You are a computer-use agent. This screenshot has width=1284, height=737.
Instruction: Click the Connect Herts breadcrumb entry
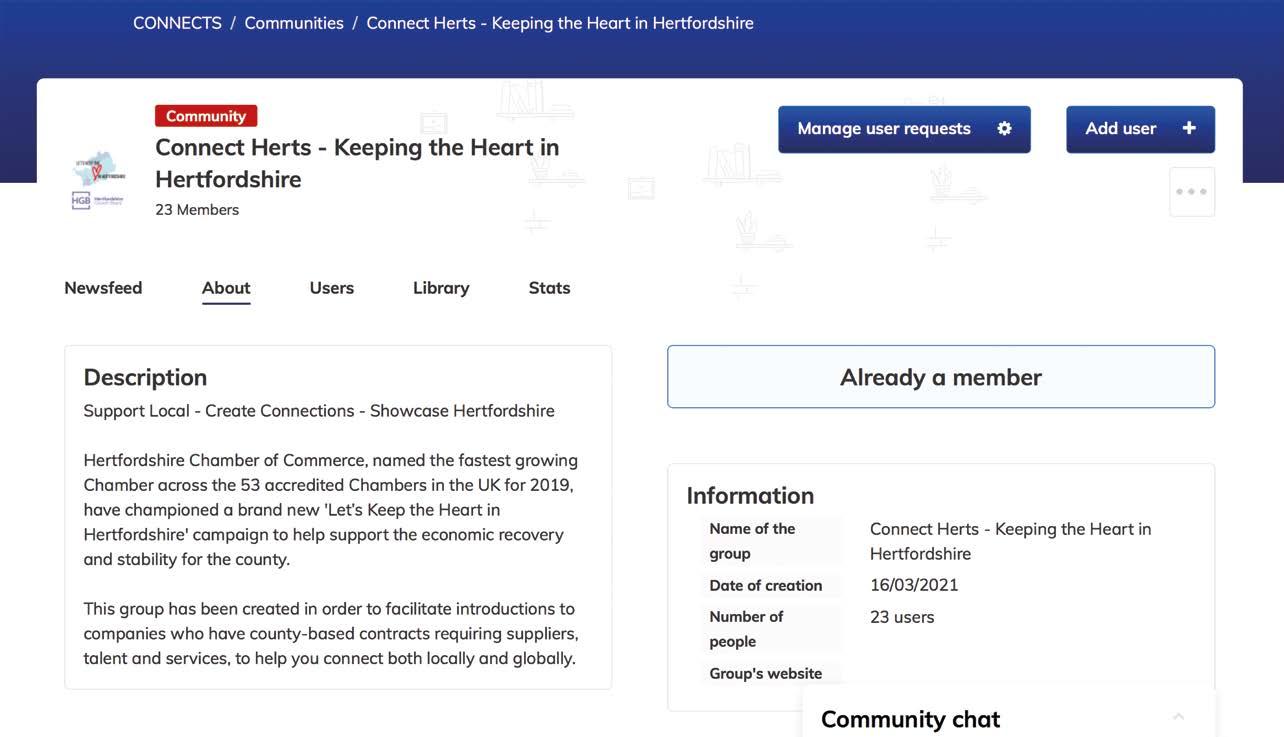pyautogui.click(x=560, y=22)
